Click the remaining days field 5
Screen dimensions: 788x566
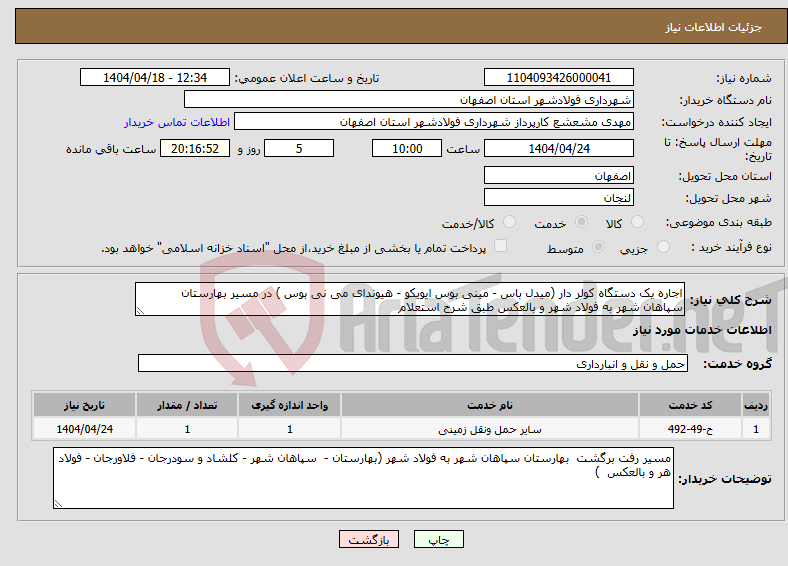click(x=299, y=148)
